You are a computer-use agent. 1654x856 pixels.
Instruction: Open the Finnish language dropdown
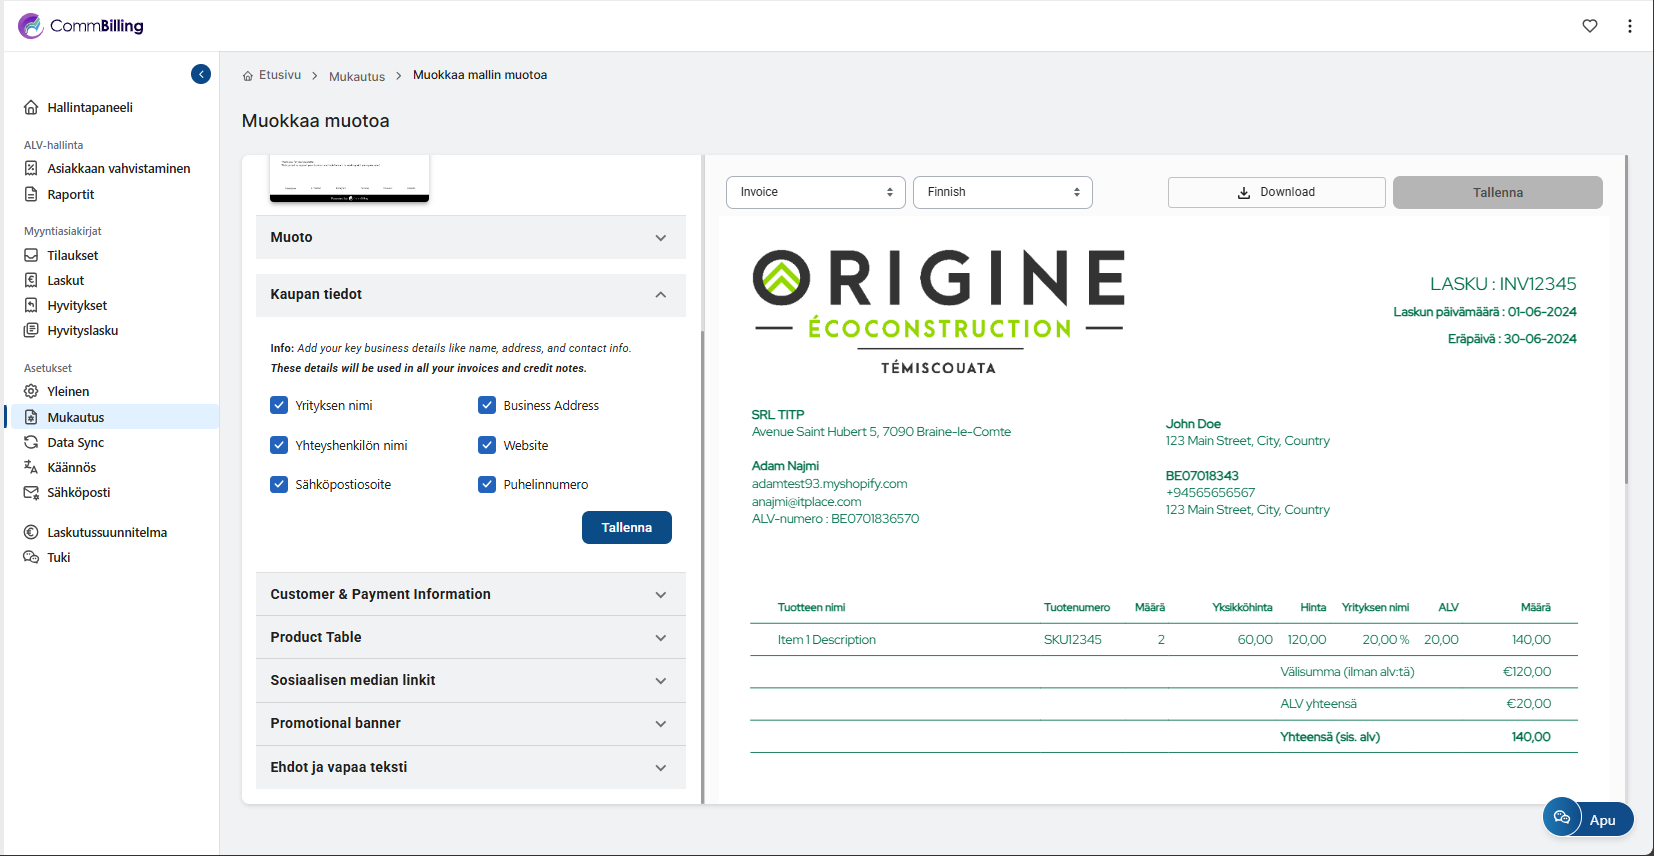1002,192
